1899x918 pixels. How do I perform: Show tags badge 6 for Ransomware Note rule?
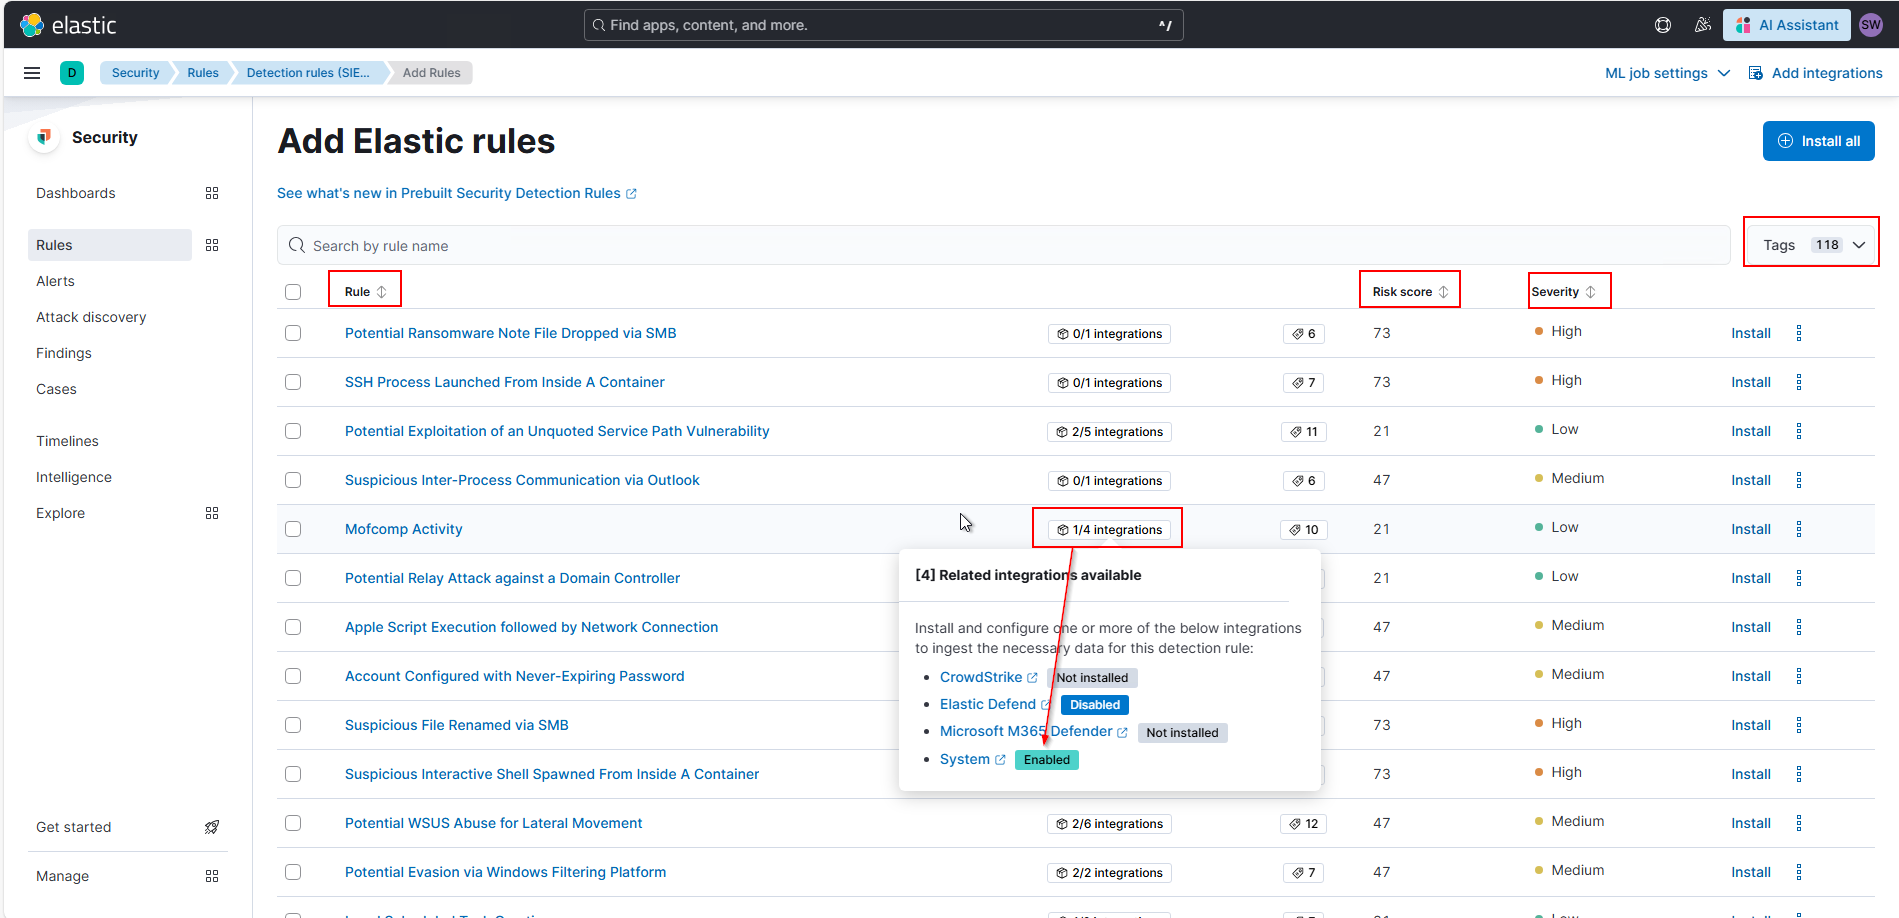point(1304,334)
